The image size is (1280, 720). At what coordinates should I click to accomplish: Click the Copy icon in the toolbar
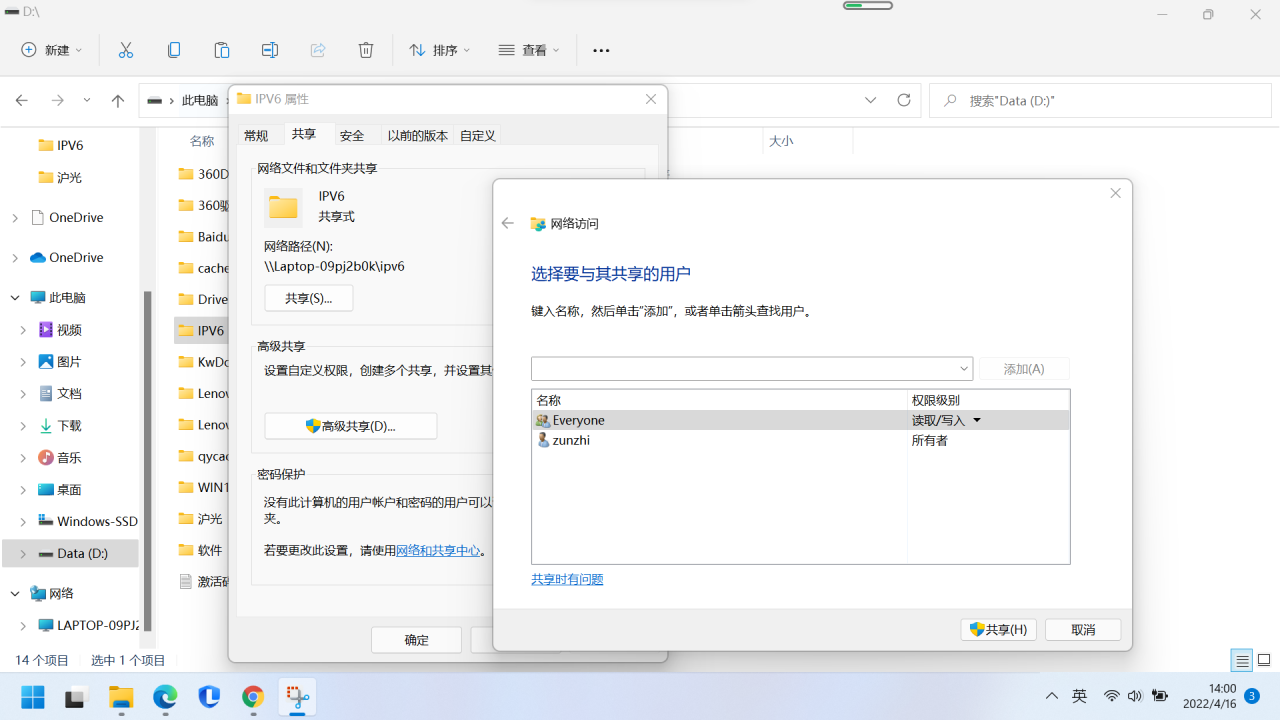tap(173, 49)
